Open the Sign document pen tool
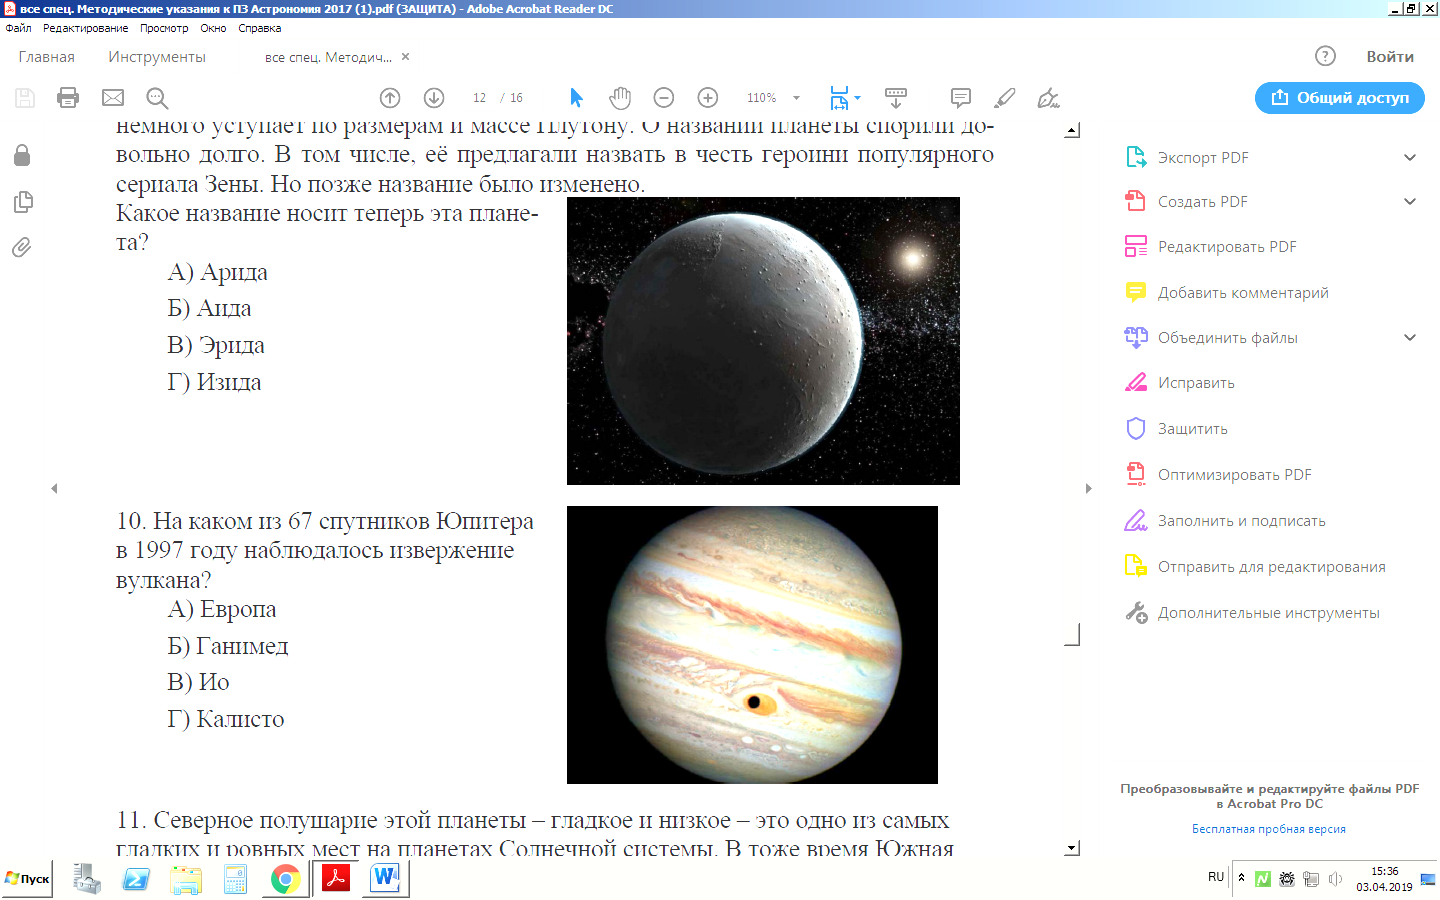This screenshot has height=900, width=1440. 1048,98
